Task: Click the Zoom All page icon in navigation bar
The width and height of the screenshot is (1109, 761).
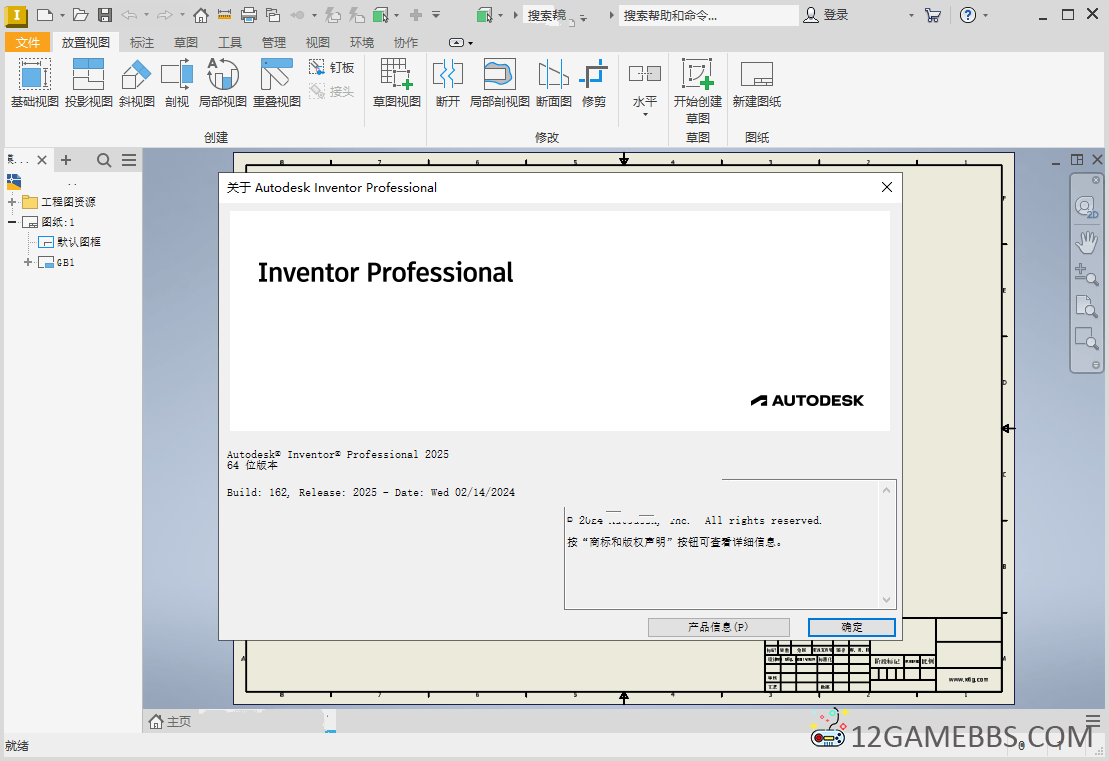Action: click(1086, 306)
